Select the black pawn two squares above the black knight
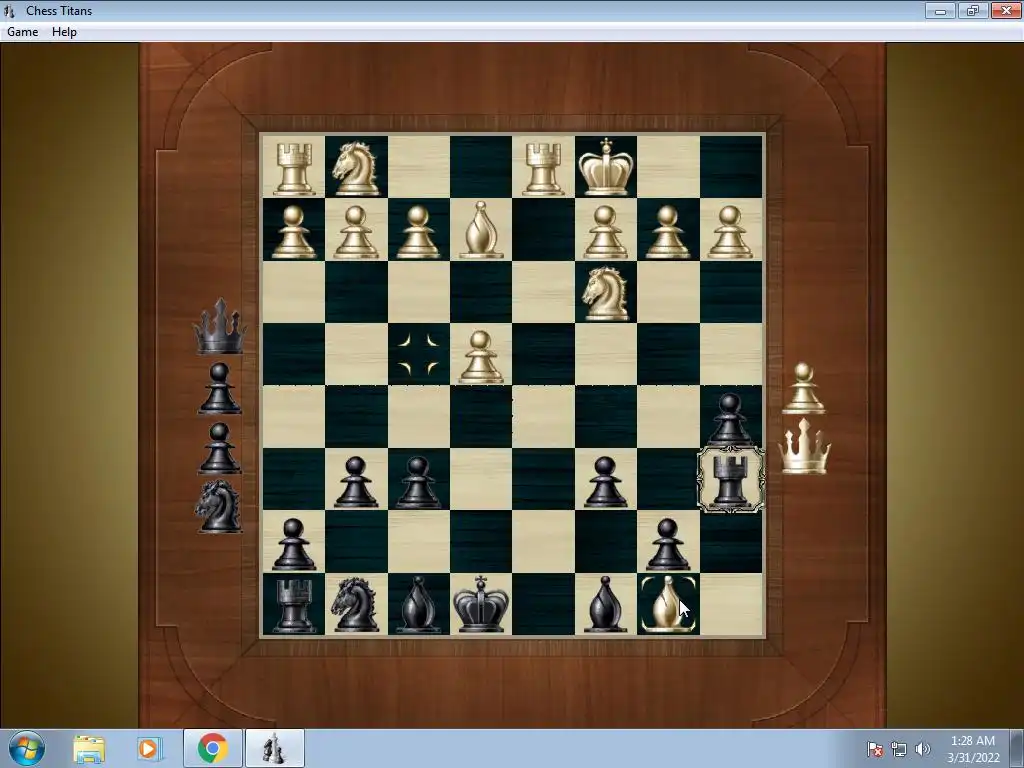This screenshot has height=768, width=1024. pyautogui.click(x=356, y=482)
